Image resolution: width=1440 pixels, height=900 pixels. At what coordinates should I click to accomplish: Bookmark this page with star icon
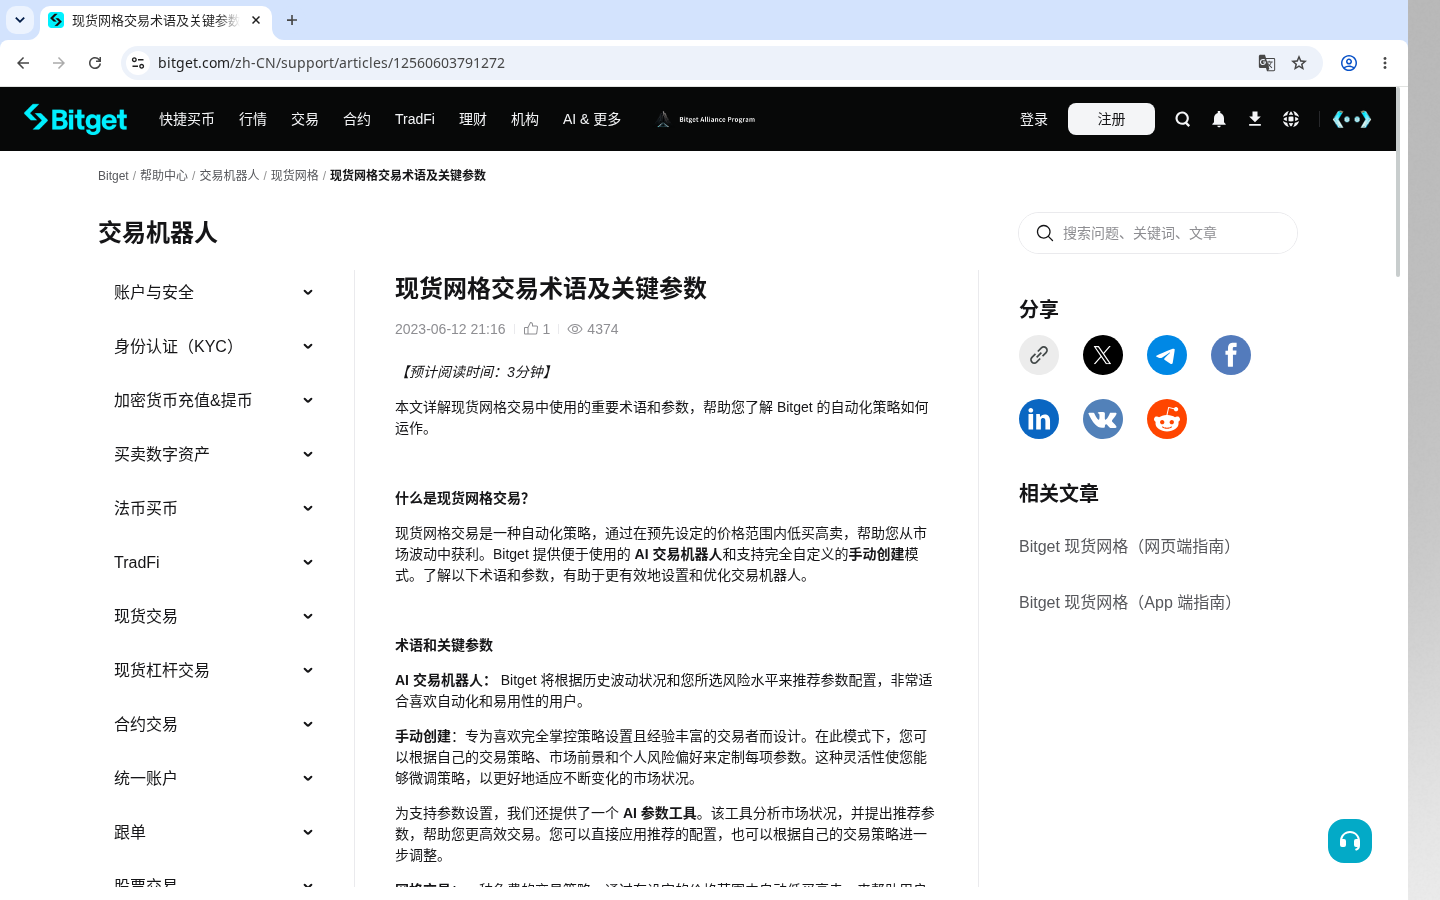1299,63
